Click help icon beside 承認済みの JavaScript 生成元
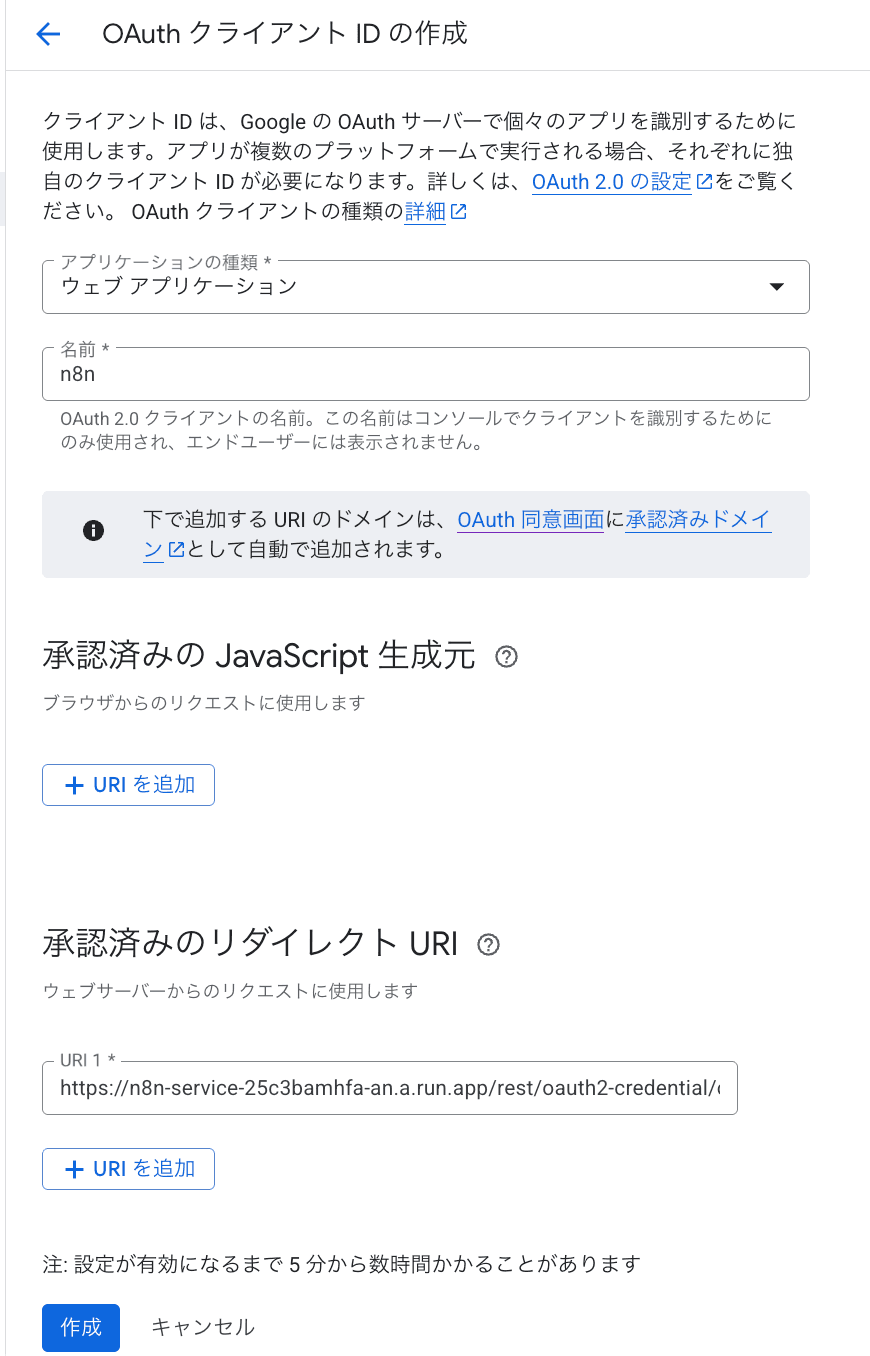 pyautogui.click(x=507, y=657)
